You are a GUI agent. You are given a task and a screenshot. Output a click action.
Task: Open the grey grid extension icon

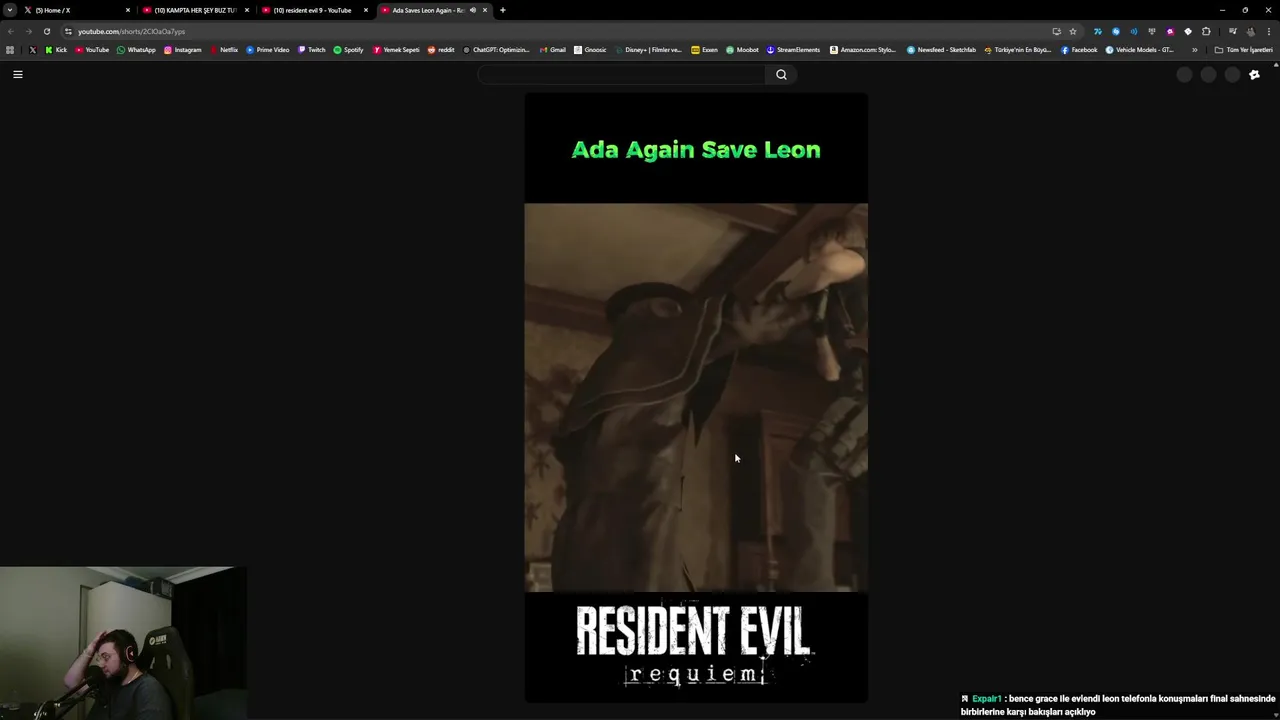click(x=1152, y=31)
